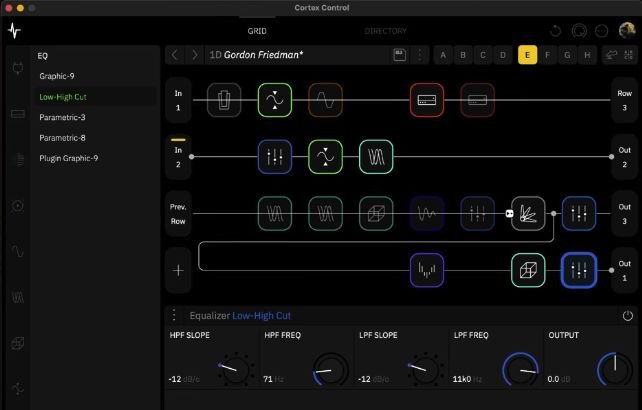Choose Parametric-3 from the EQ list
642x410 pixels.
95,117
